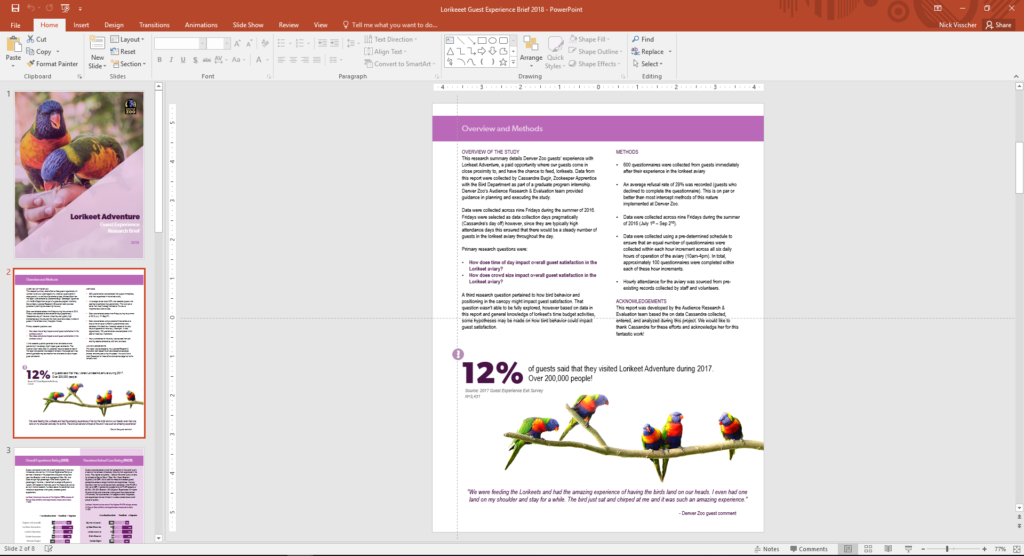Click Ribbon Display Options button
The image size is (1024, 556).
pyautogui.click(x=938, y=8)
